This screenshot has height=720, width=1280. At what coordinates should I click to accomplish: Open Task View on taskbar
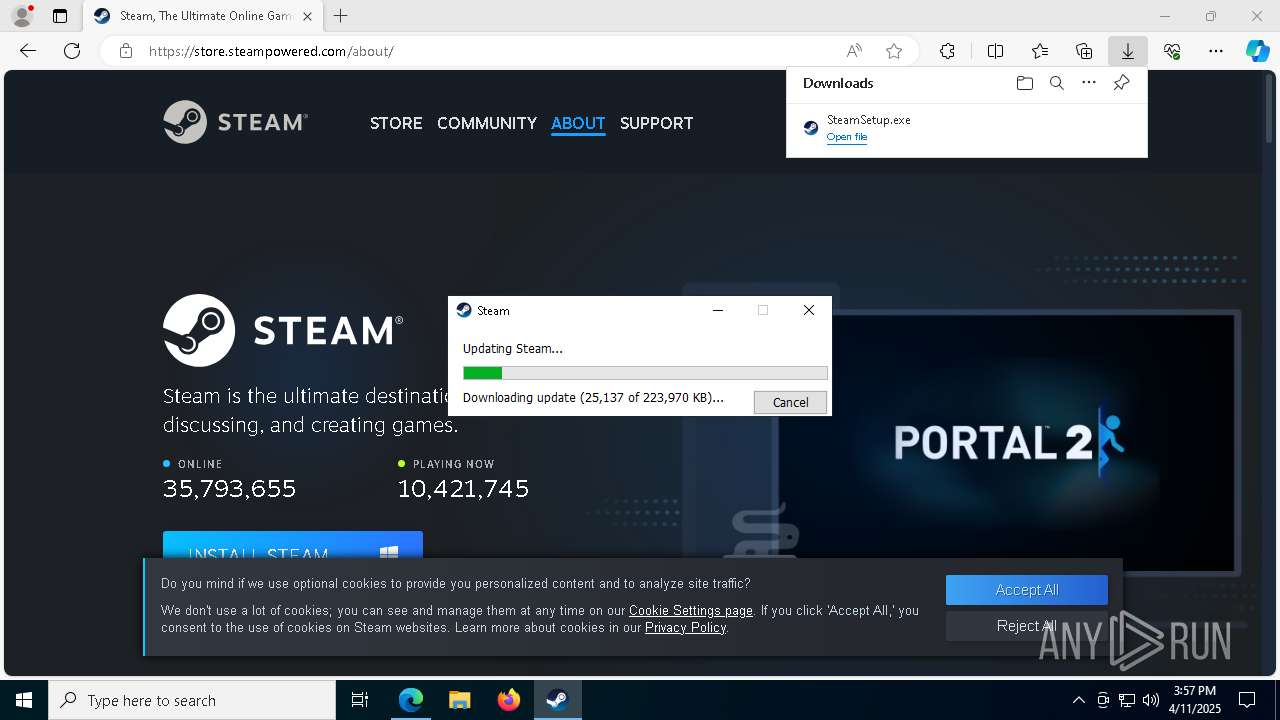pos(360,700)
